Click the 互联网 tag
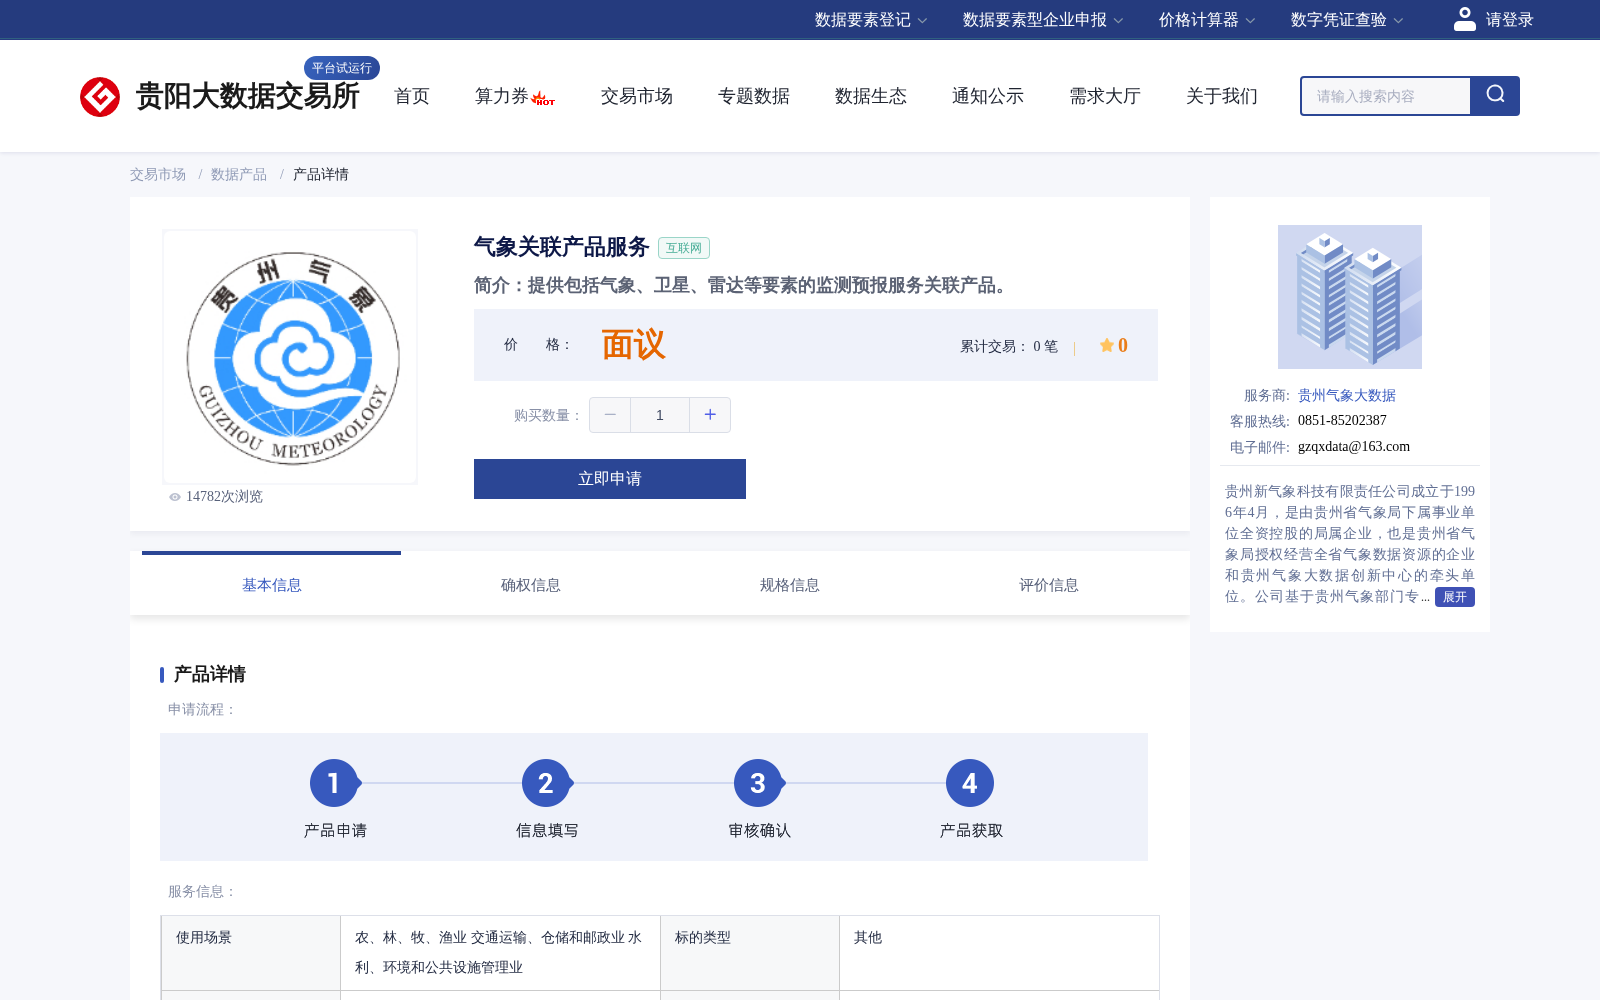1600x1000 pixels. [x=684, y=248]
